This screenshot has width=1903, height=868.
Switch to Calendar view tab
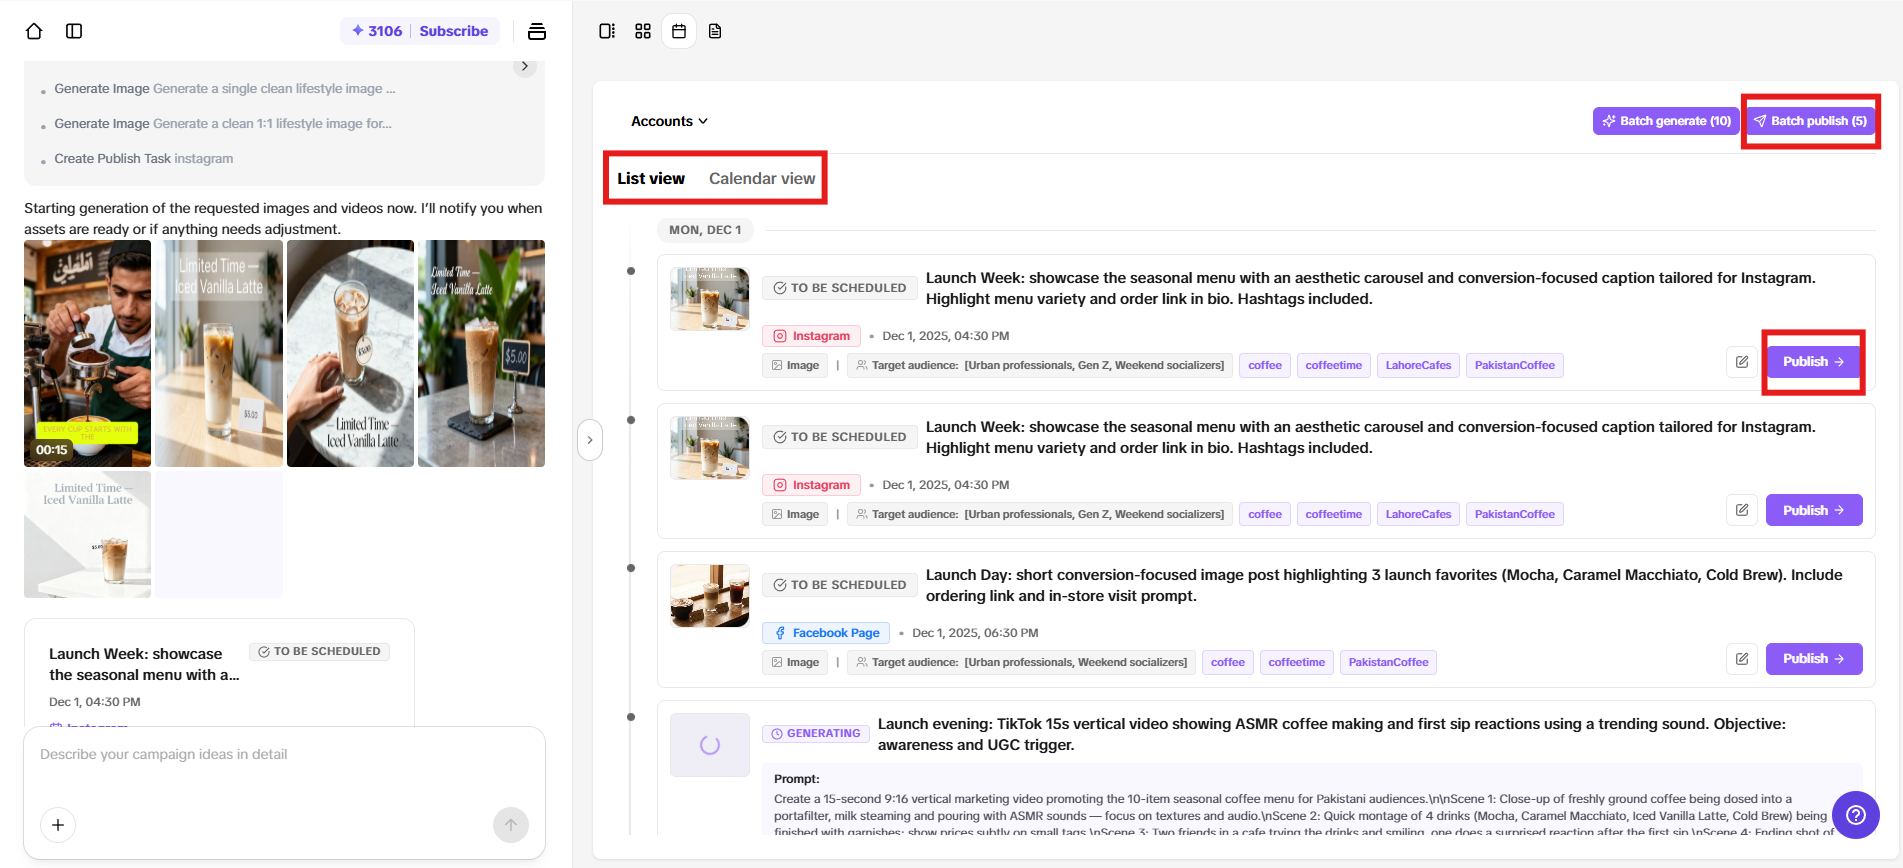(x=762, y=178)
